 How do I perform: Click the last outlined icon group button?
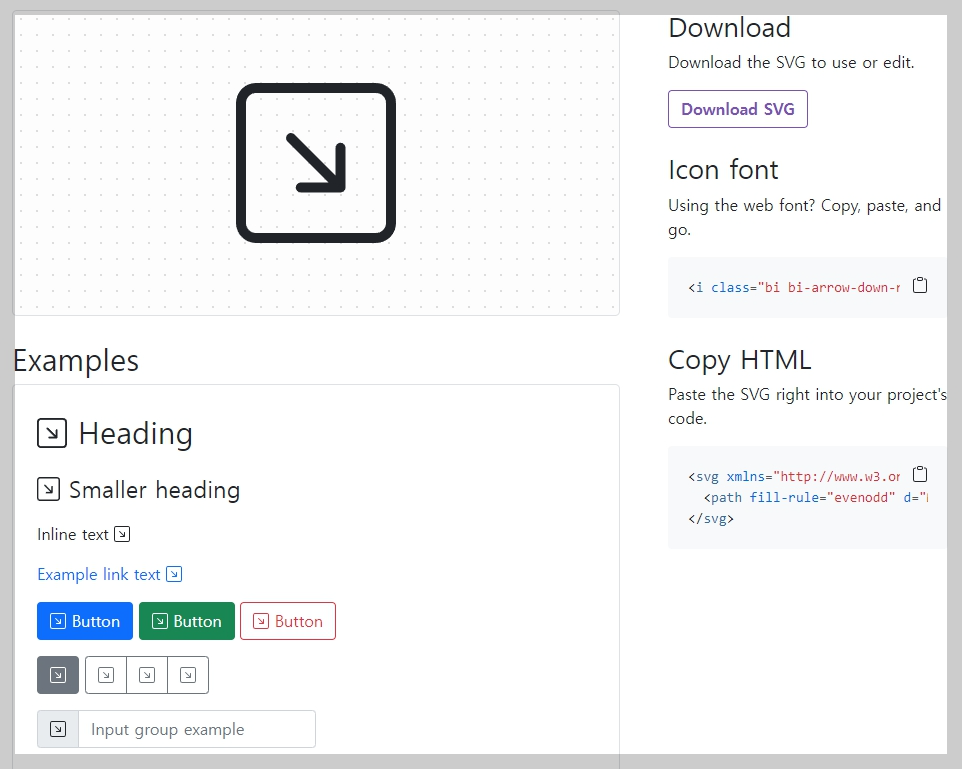tap(188, 675)
